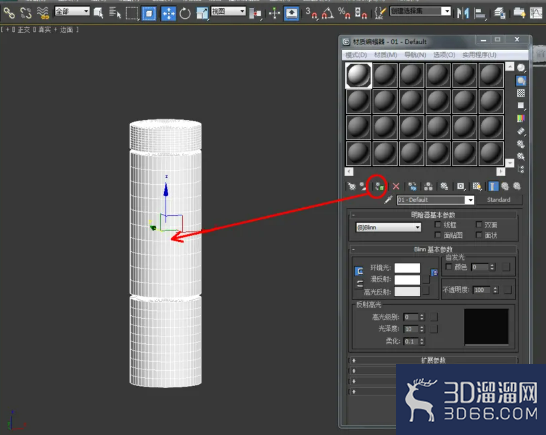
Task: Enable the 面贴图 face map checkbox
Action: [x=438, y=235]
